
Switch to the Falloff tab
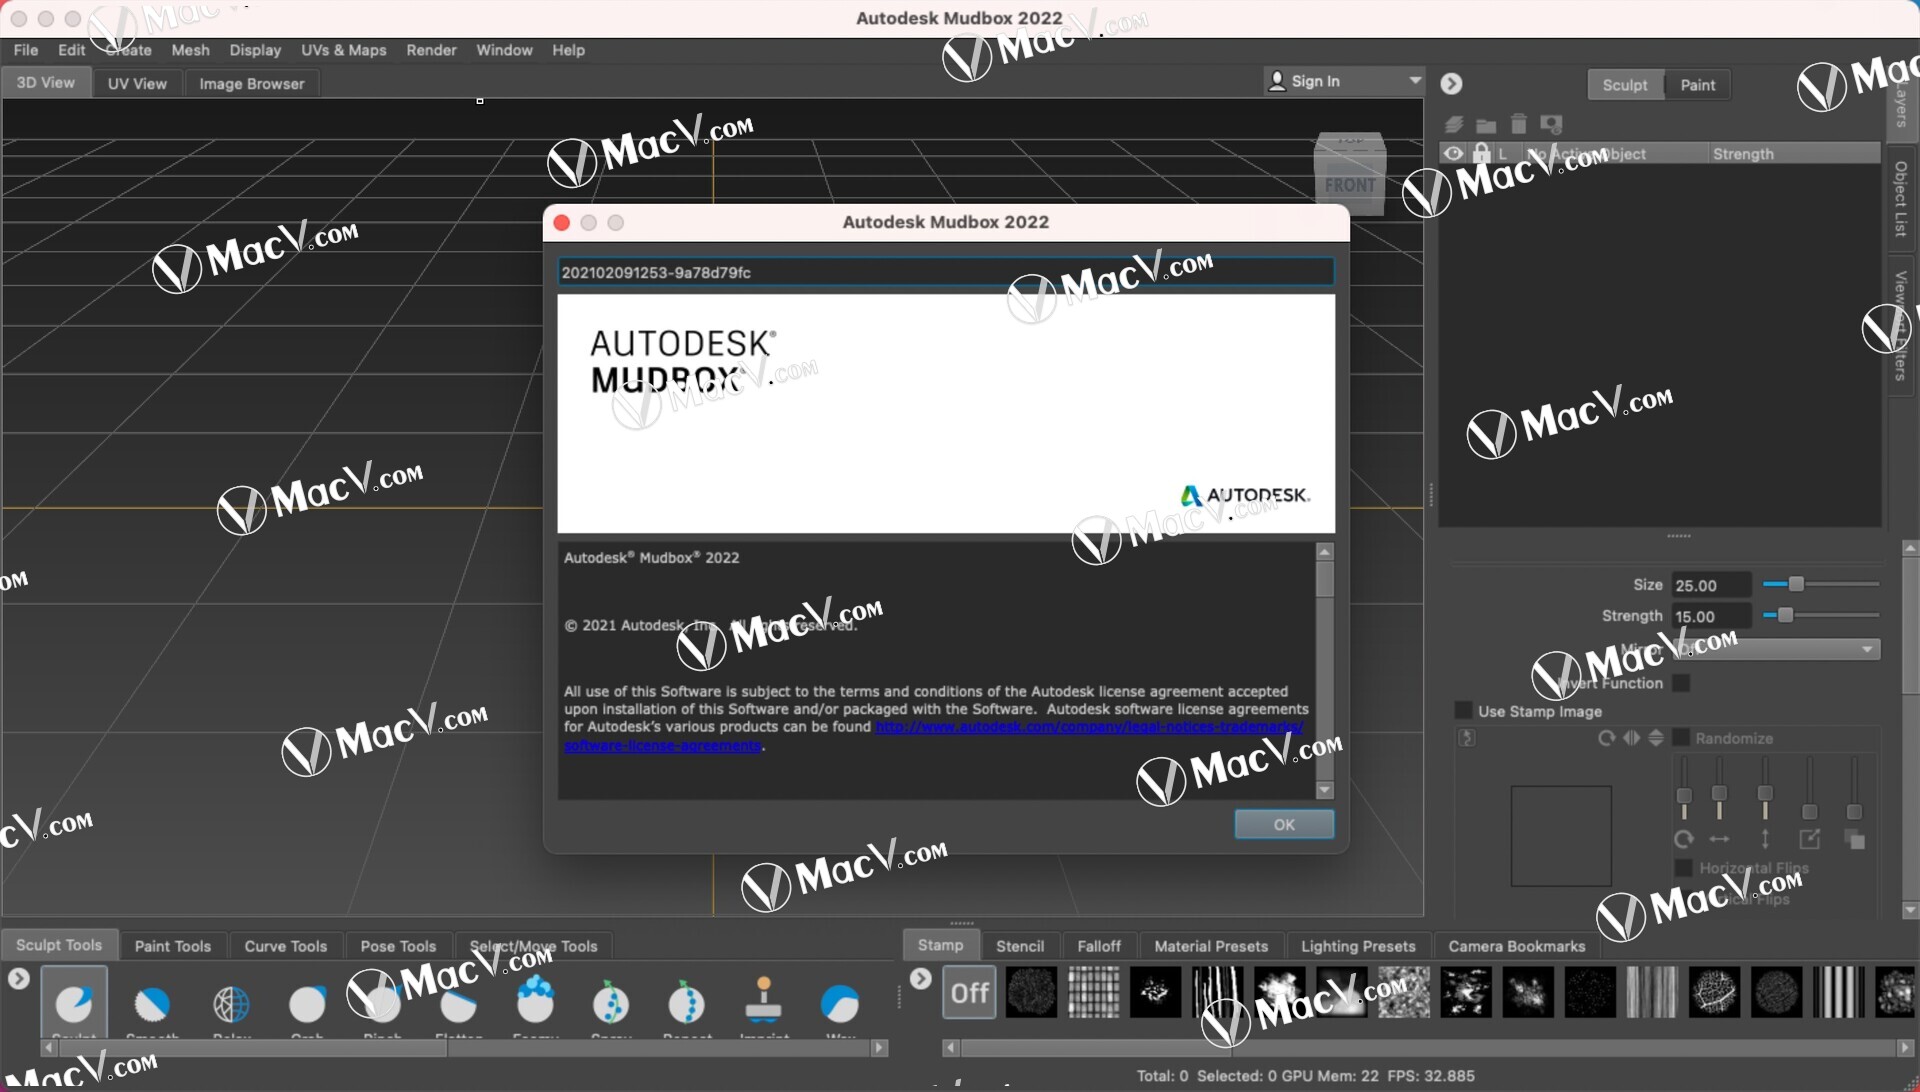click(x=1099, y=946)
